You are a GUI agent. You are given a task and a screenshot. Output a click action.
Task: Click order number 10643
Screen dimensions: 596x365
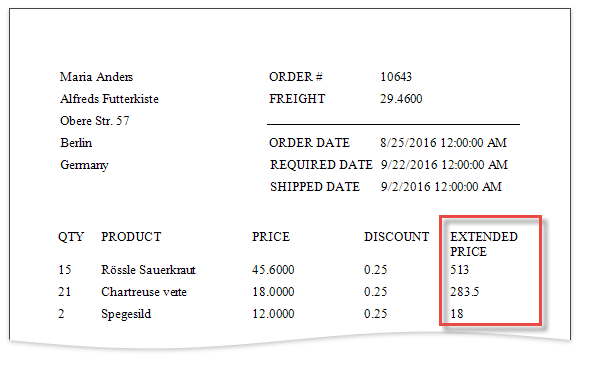396,77
